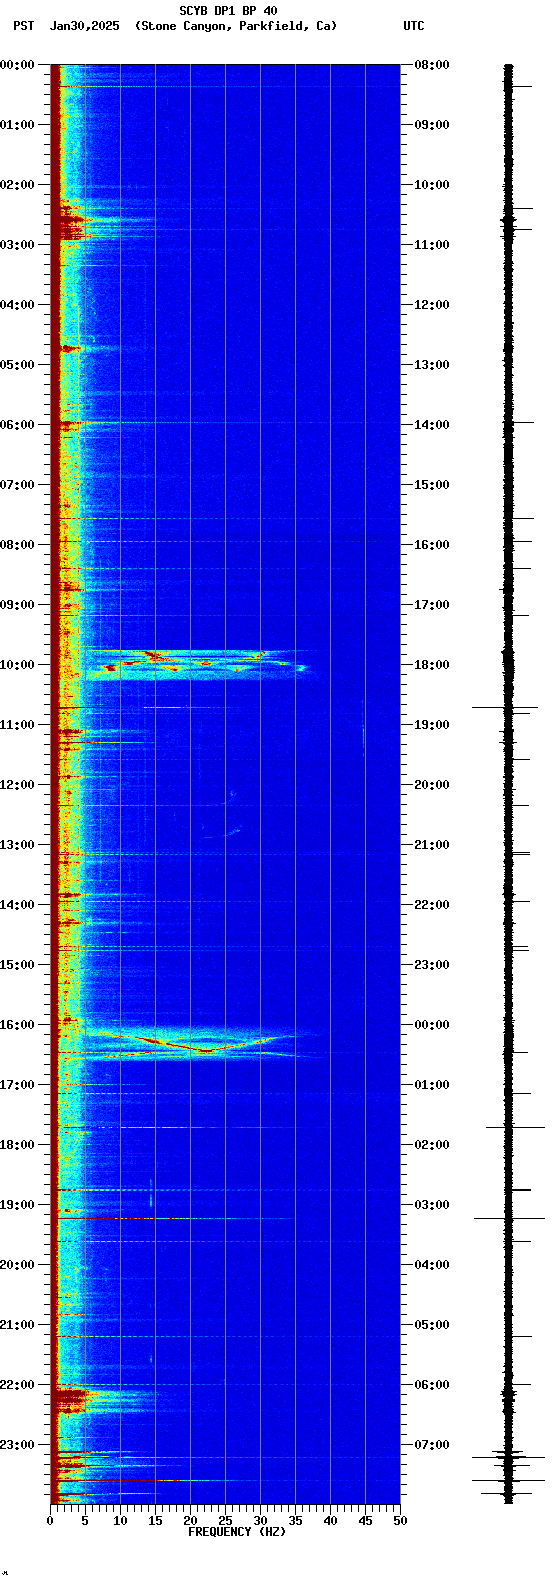552x1584 pixels.
Task: Click the PST time label '00:00'
Action: [x=17, y=65]
